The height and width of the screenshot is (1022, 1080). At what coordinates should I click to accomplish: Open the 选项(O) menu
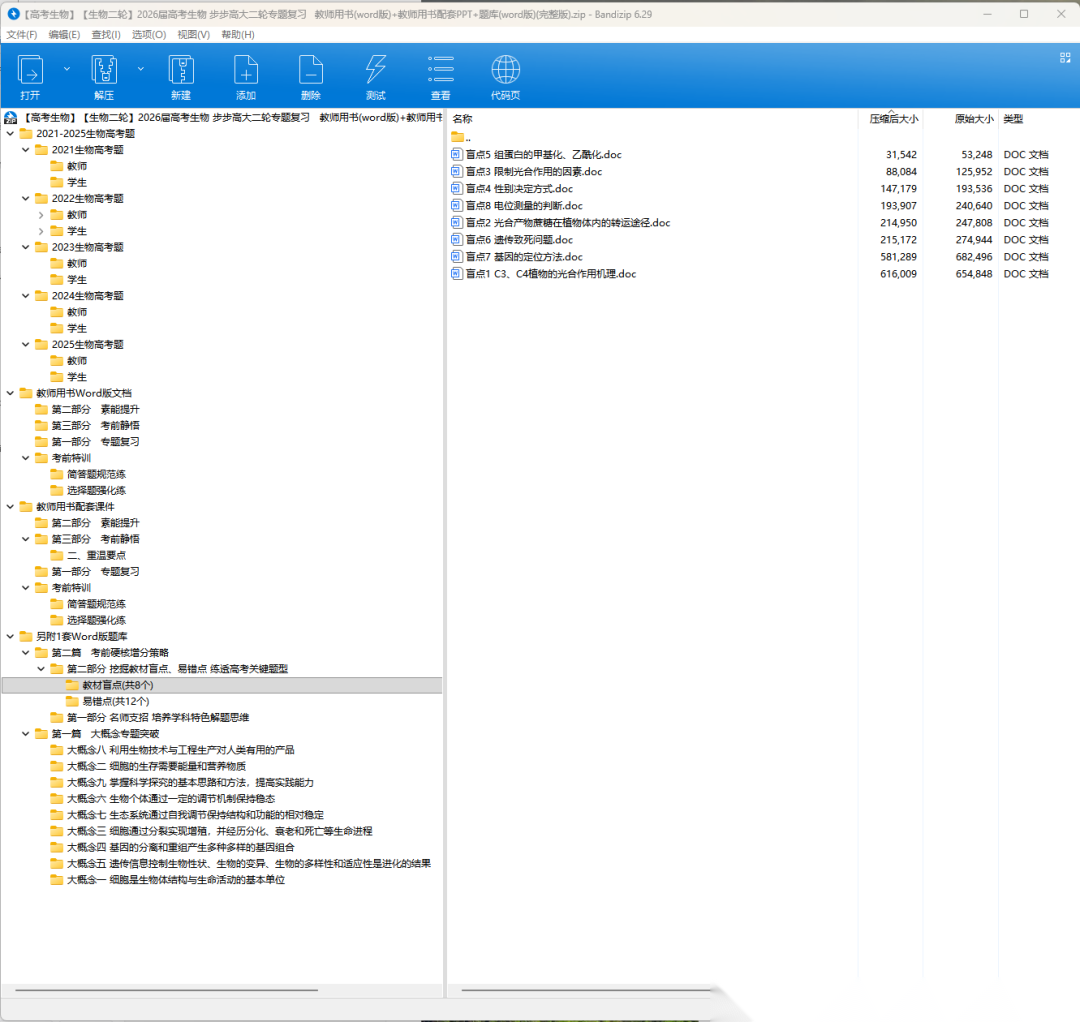tap(149, 35)
